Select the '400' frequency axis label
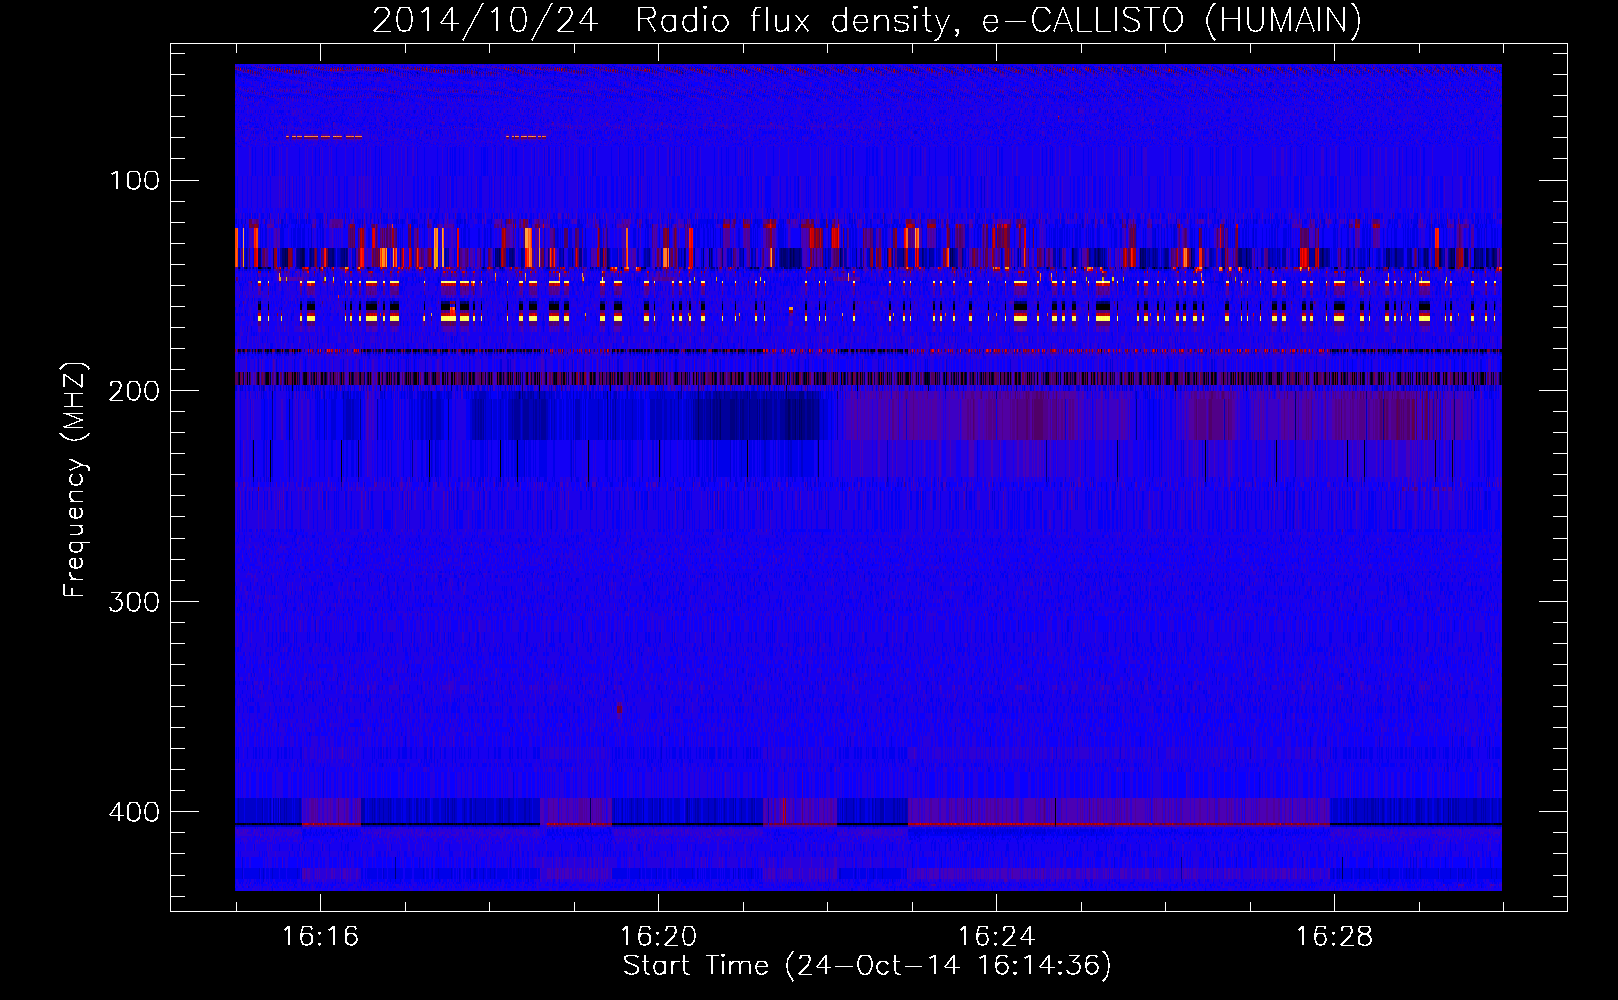Screen dimensions: 1618x1000 [134, 811]
